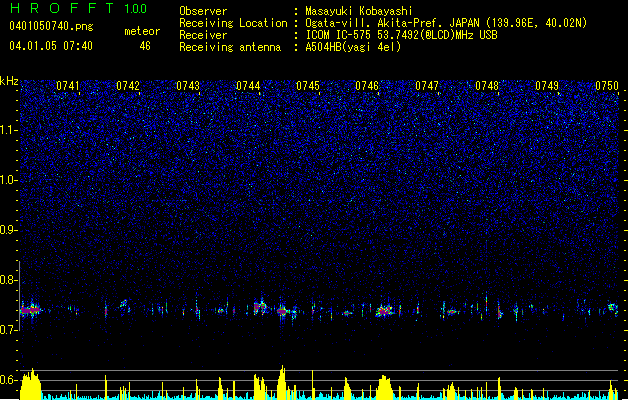Image resolution: width=629 pixels, height=400 pixels.
Task: Click the meteor label
Action: 142,31
